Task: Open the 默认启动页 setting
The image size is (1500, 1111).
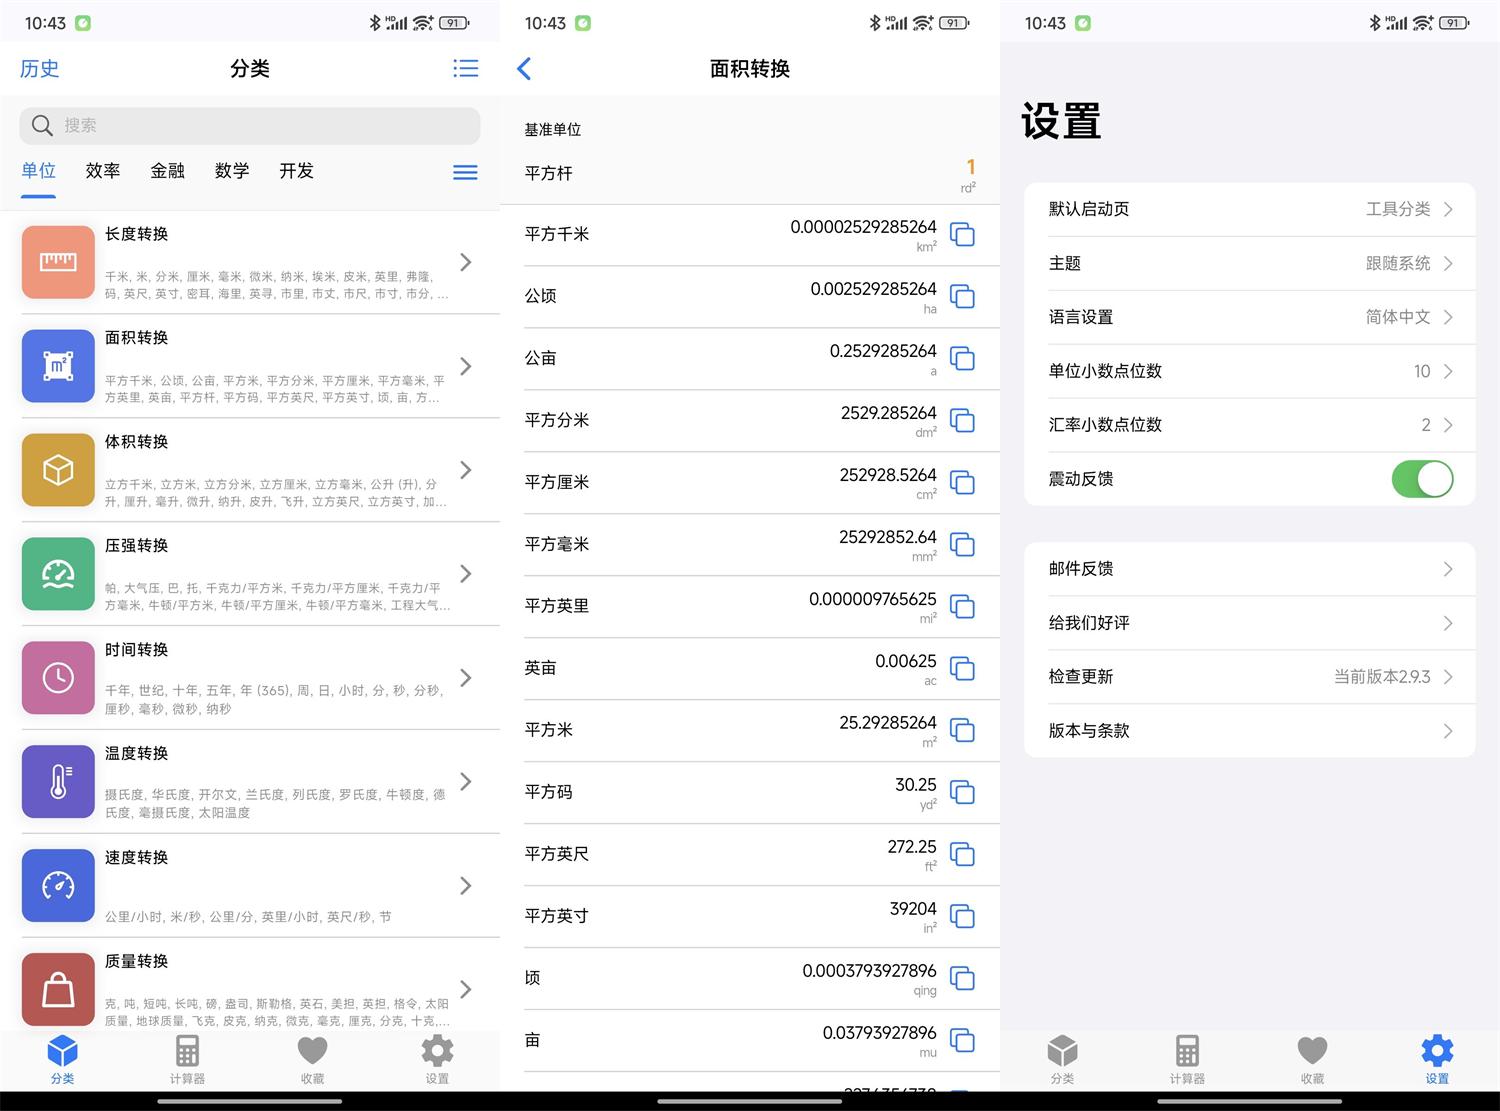Action: [x=1250, y=209]
